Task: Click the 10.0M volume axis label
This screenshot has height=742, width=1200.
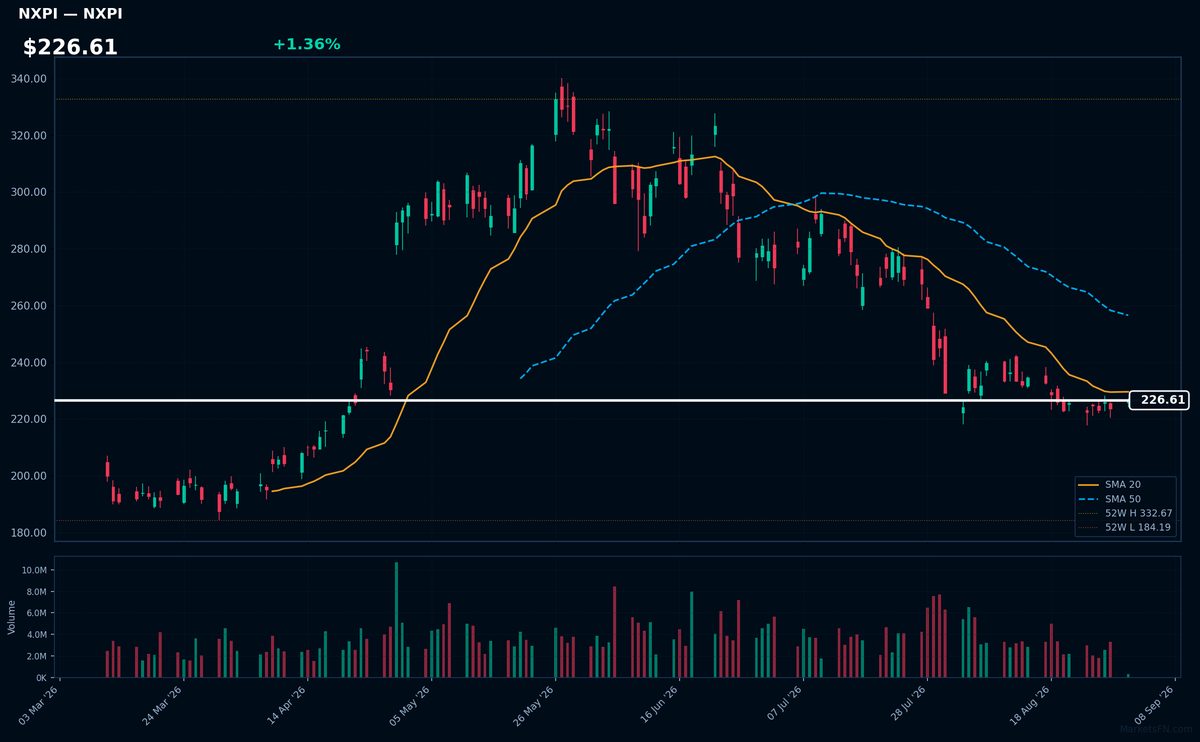Action: point(34,570)
